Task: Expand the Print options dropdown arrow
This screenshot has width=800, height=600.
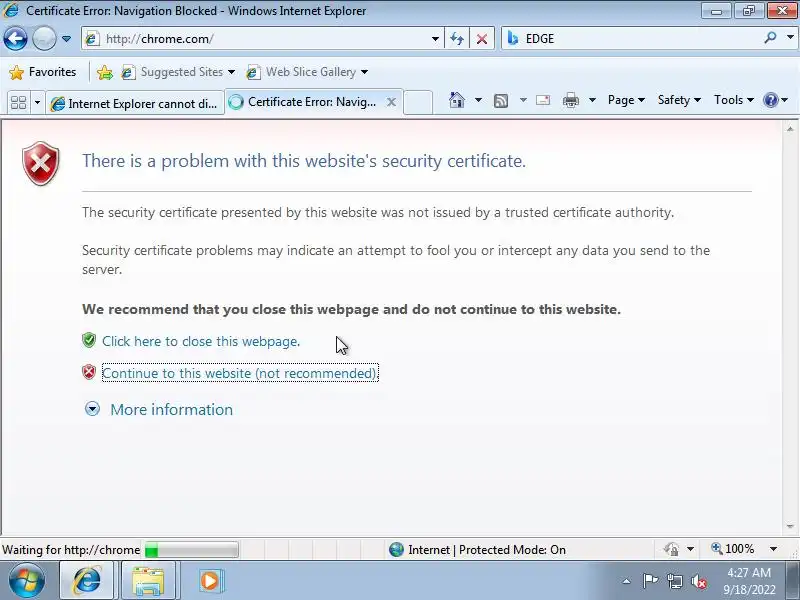Action: (592, 100)
